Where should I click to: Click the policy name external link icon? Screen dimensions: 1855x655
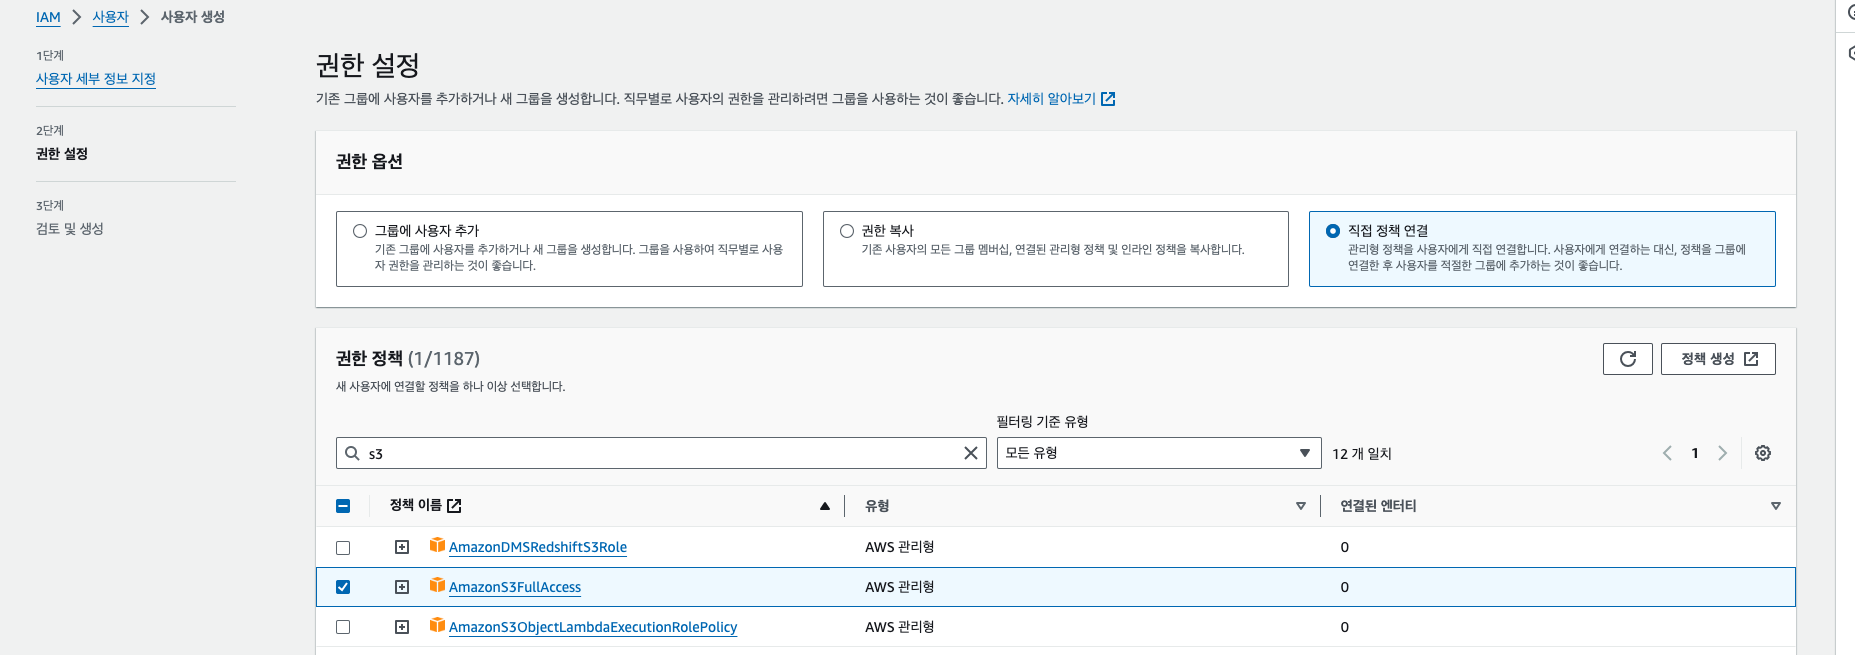[x=454, y=506]
